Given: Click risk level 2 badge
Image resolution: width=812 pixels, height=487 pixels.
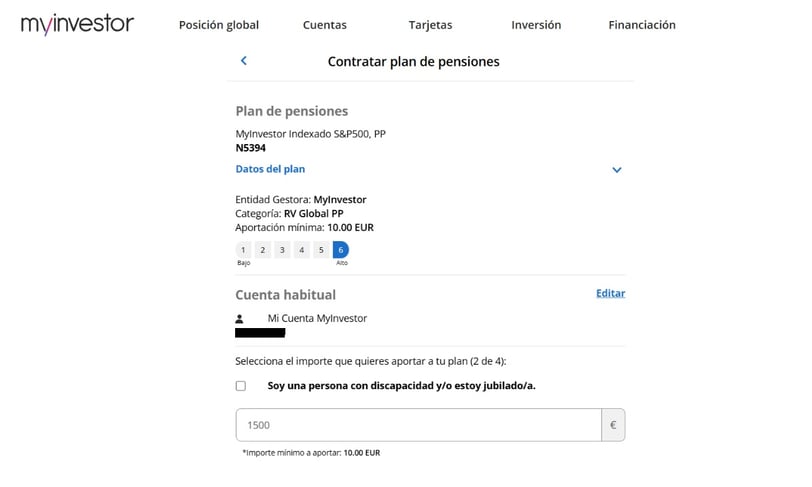Looking at the screenshot, I should [262, 250].
